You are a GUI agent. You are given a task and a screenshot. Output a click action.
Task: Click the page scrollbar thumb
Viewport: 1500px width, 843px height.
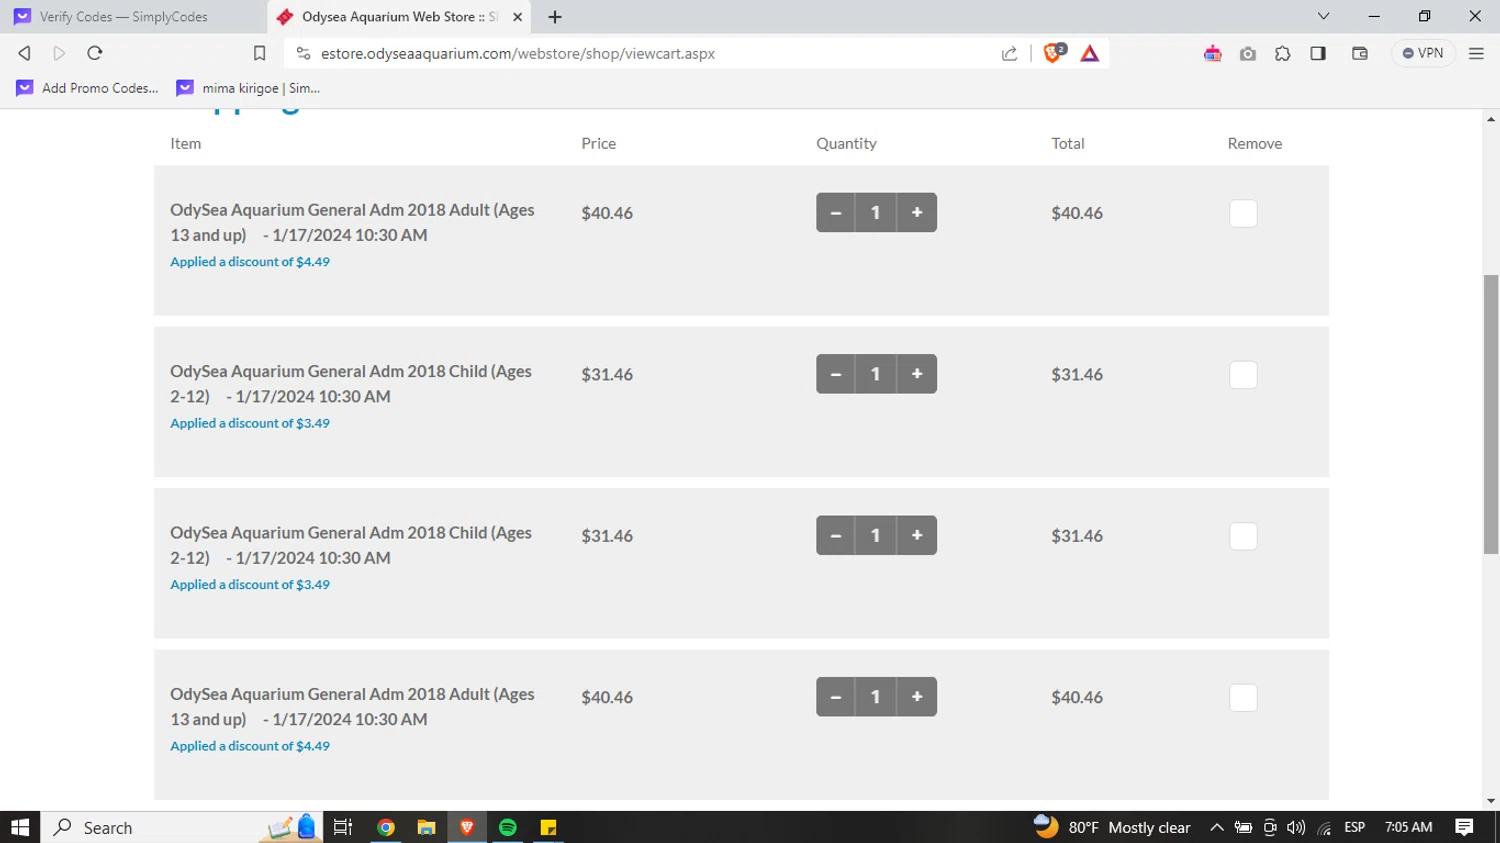click(x=1491, y=414)
